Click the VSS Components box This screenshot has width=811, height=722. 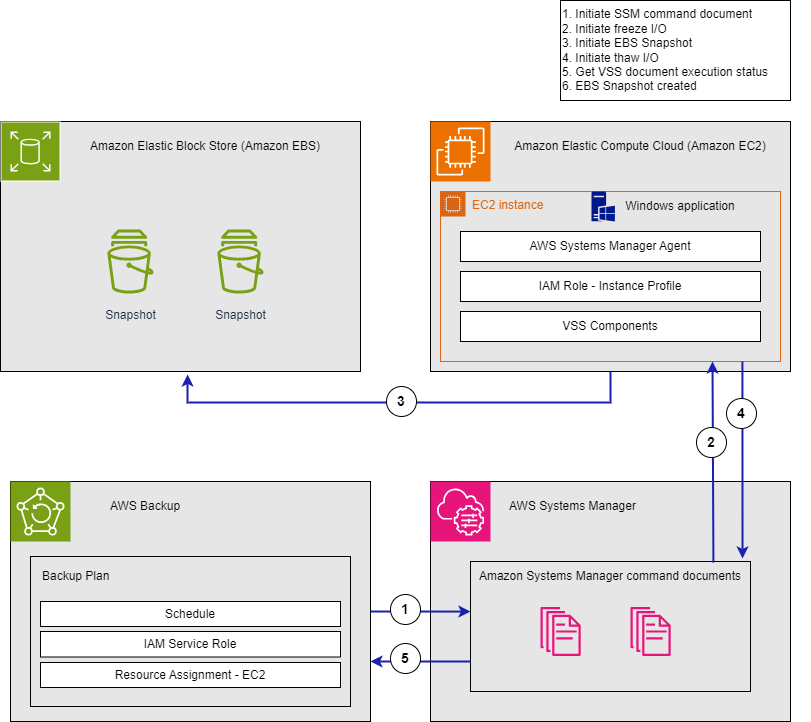pyautogui.click(x=610, y=326)
